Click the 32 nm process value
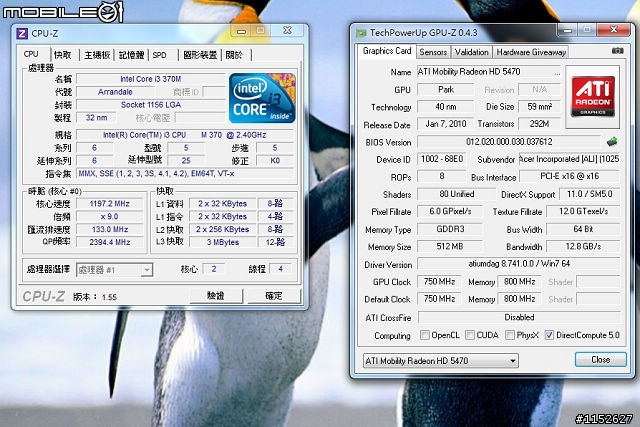640x427 pixels. [96, 118]
